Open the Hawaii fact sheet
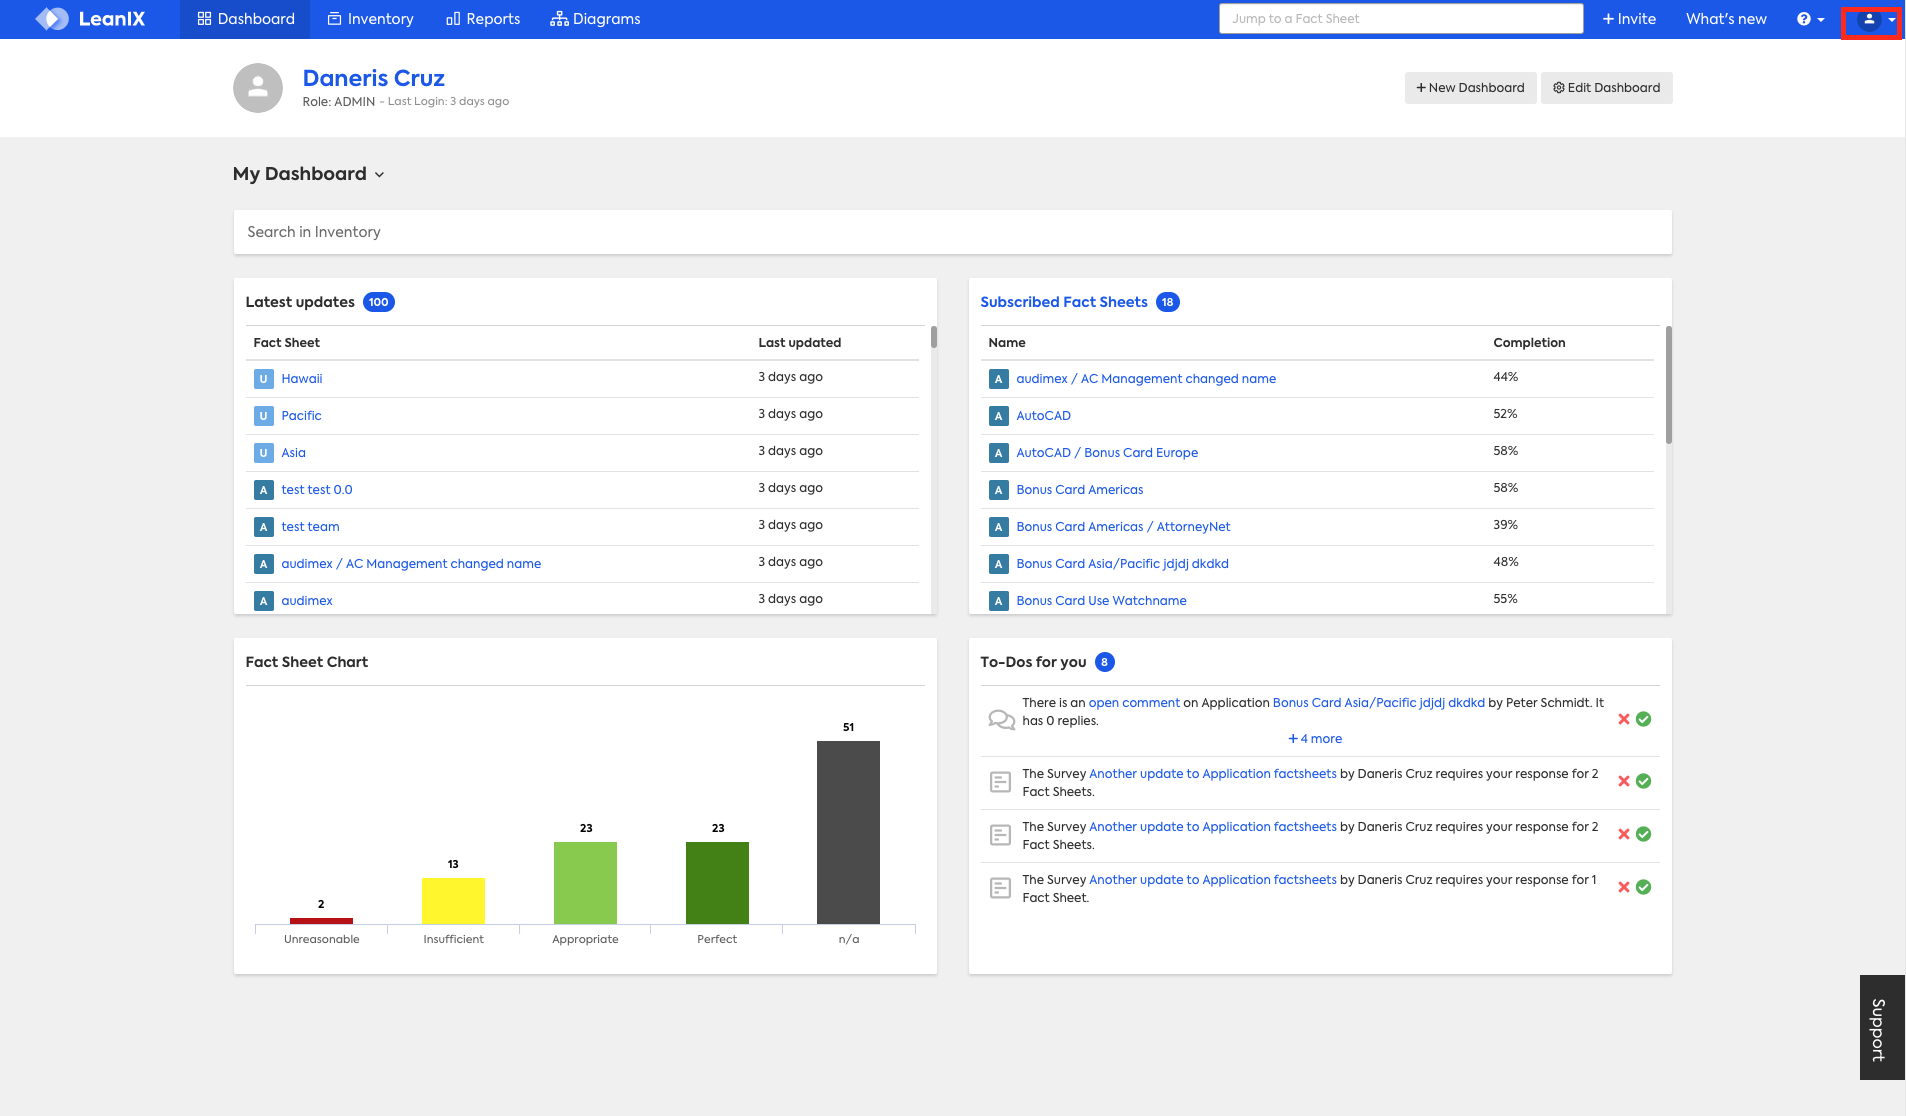The height and width of the screenshot is (1116, 1906). (x=302, y=379)
